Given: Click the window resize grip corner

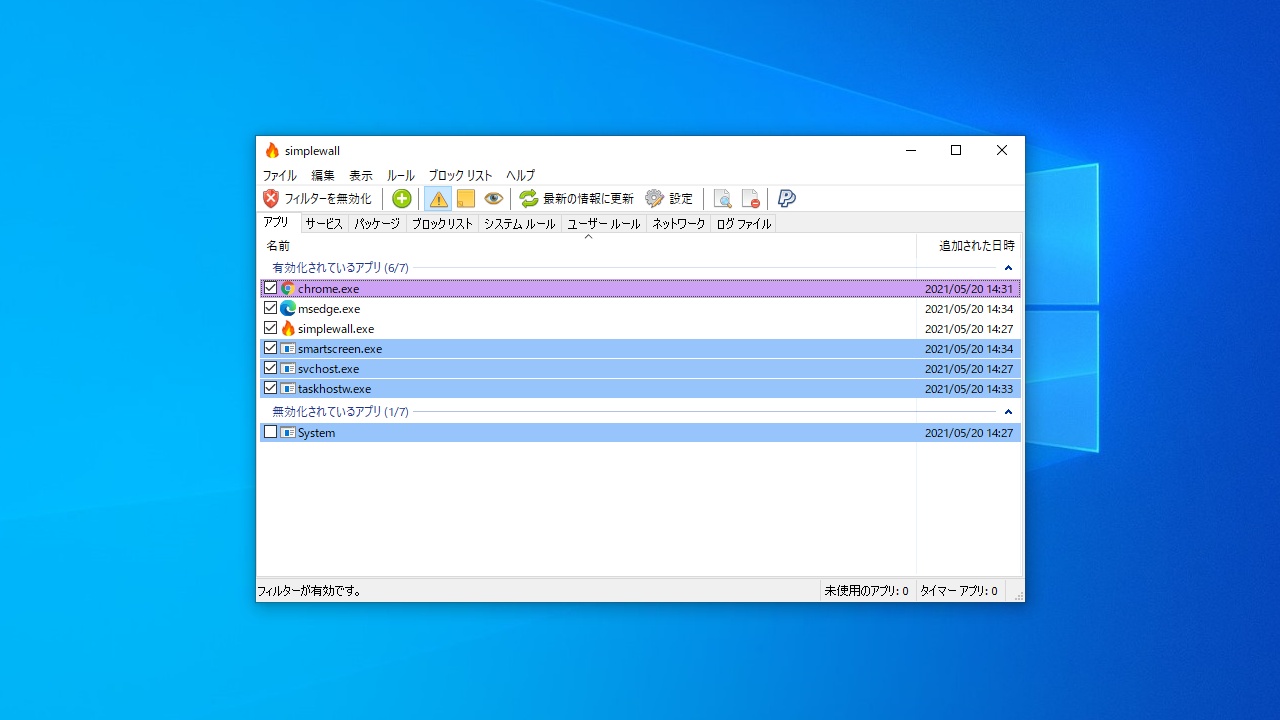Looking at the screenshot, I should [x=1018, y=595].
